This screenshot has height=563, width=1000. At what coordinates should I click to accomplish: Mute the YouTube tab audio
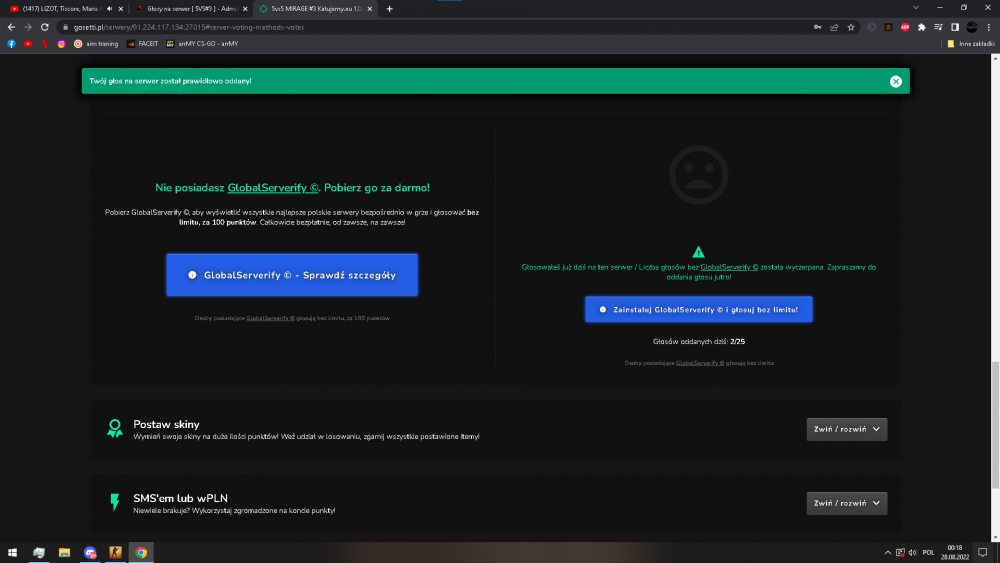(x=109, y=9)
